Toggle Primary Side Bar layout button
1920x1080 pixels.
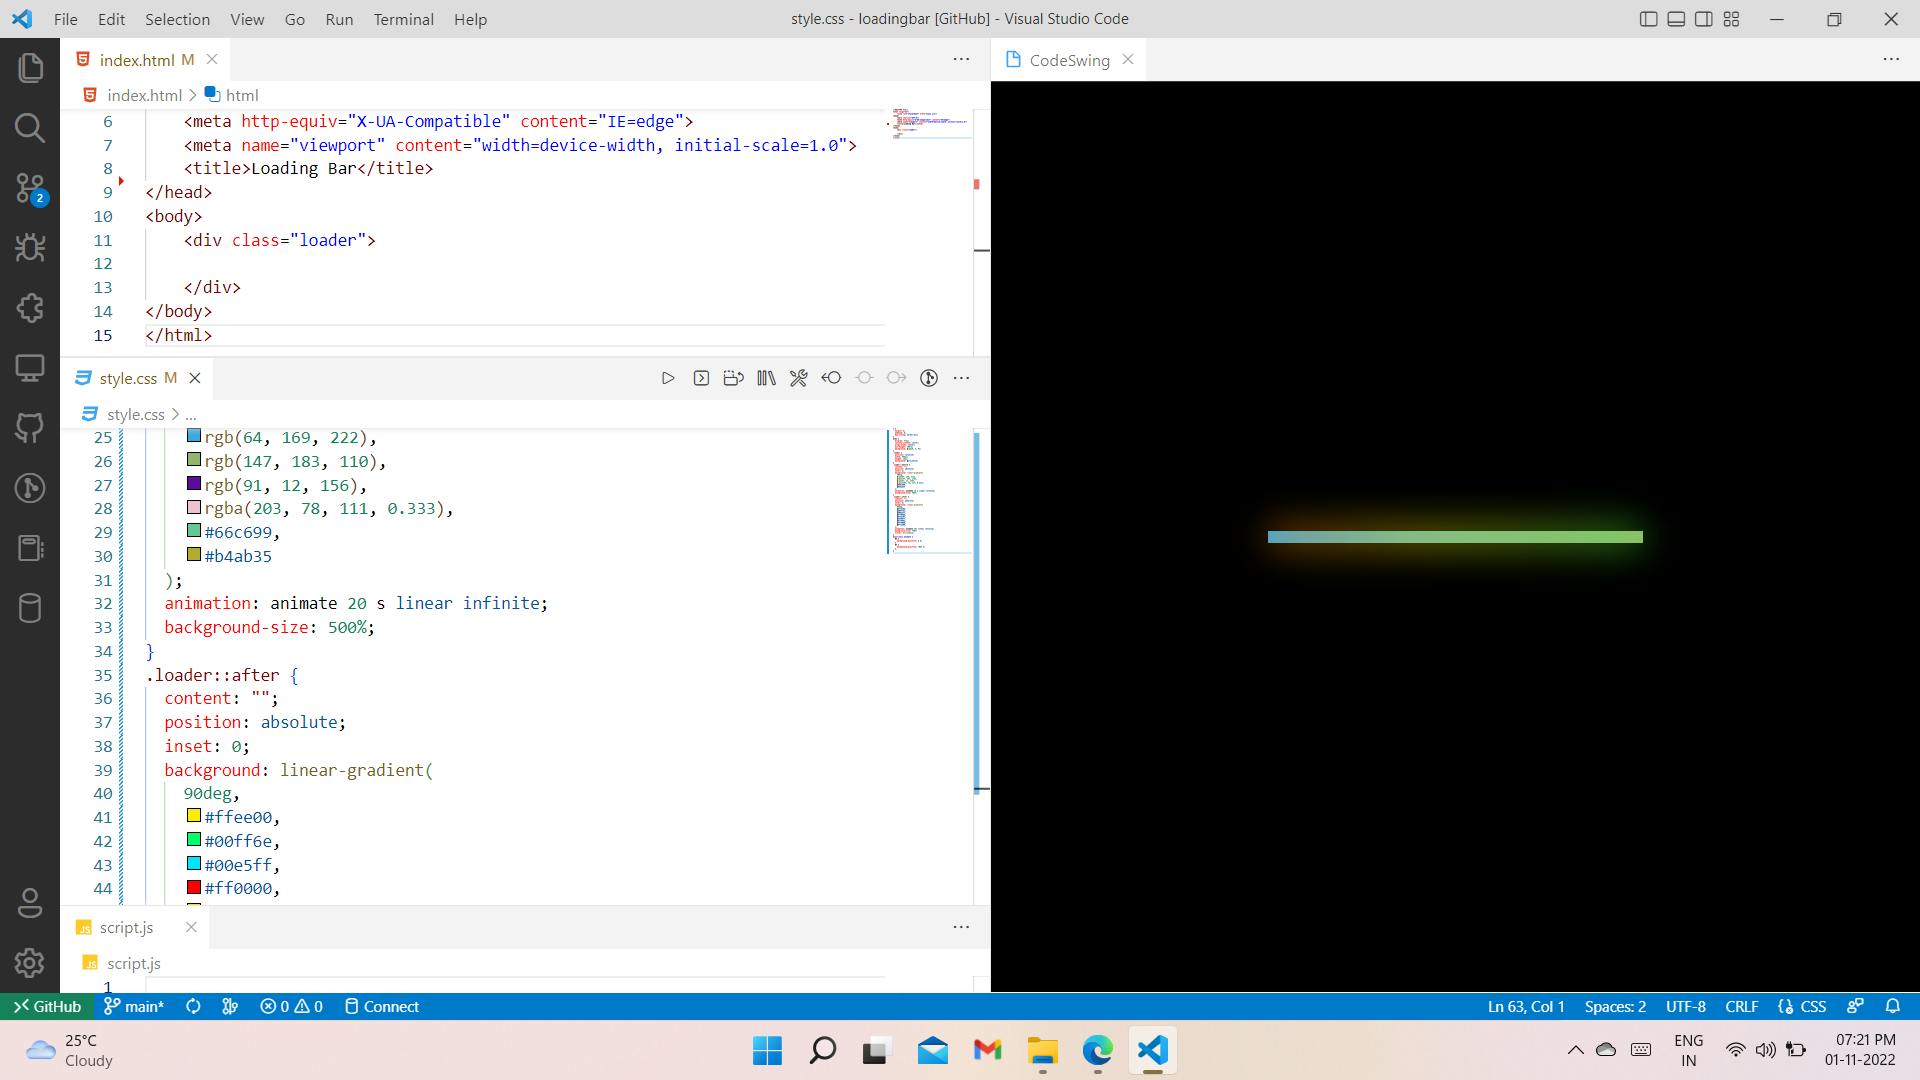coord(1649,19)
